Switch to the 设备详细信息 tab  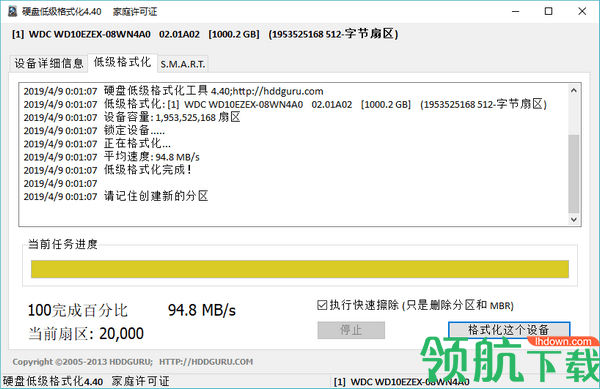point(49,63)
